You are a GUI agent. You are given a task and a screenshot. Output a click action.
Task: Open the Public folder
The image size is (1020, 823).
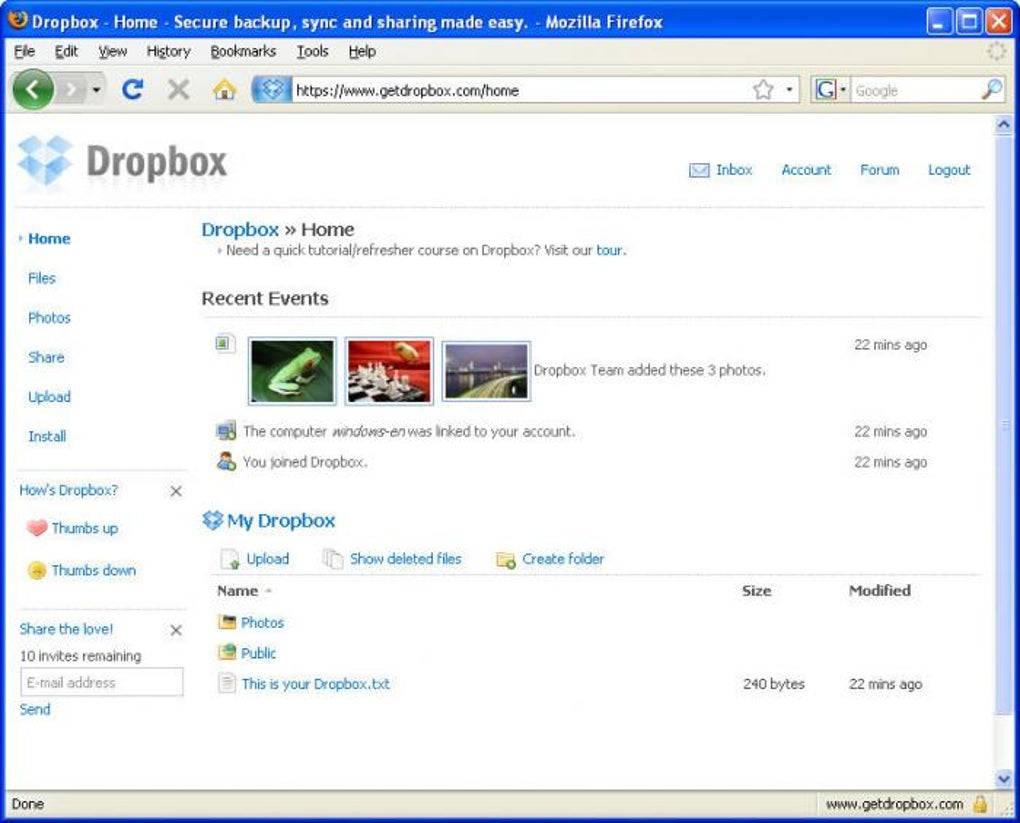click(x=258, y=653)
